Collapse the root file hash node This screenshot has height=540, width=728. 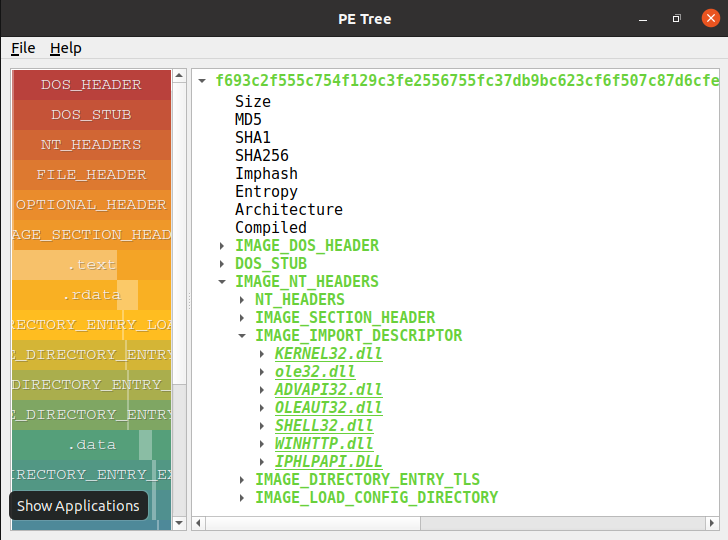(x=202, y=80)
